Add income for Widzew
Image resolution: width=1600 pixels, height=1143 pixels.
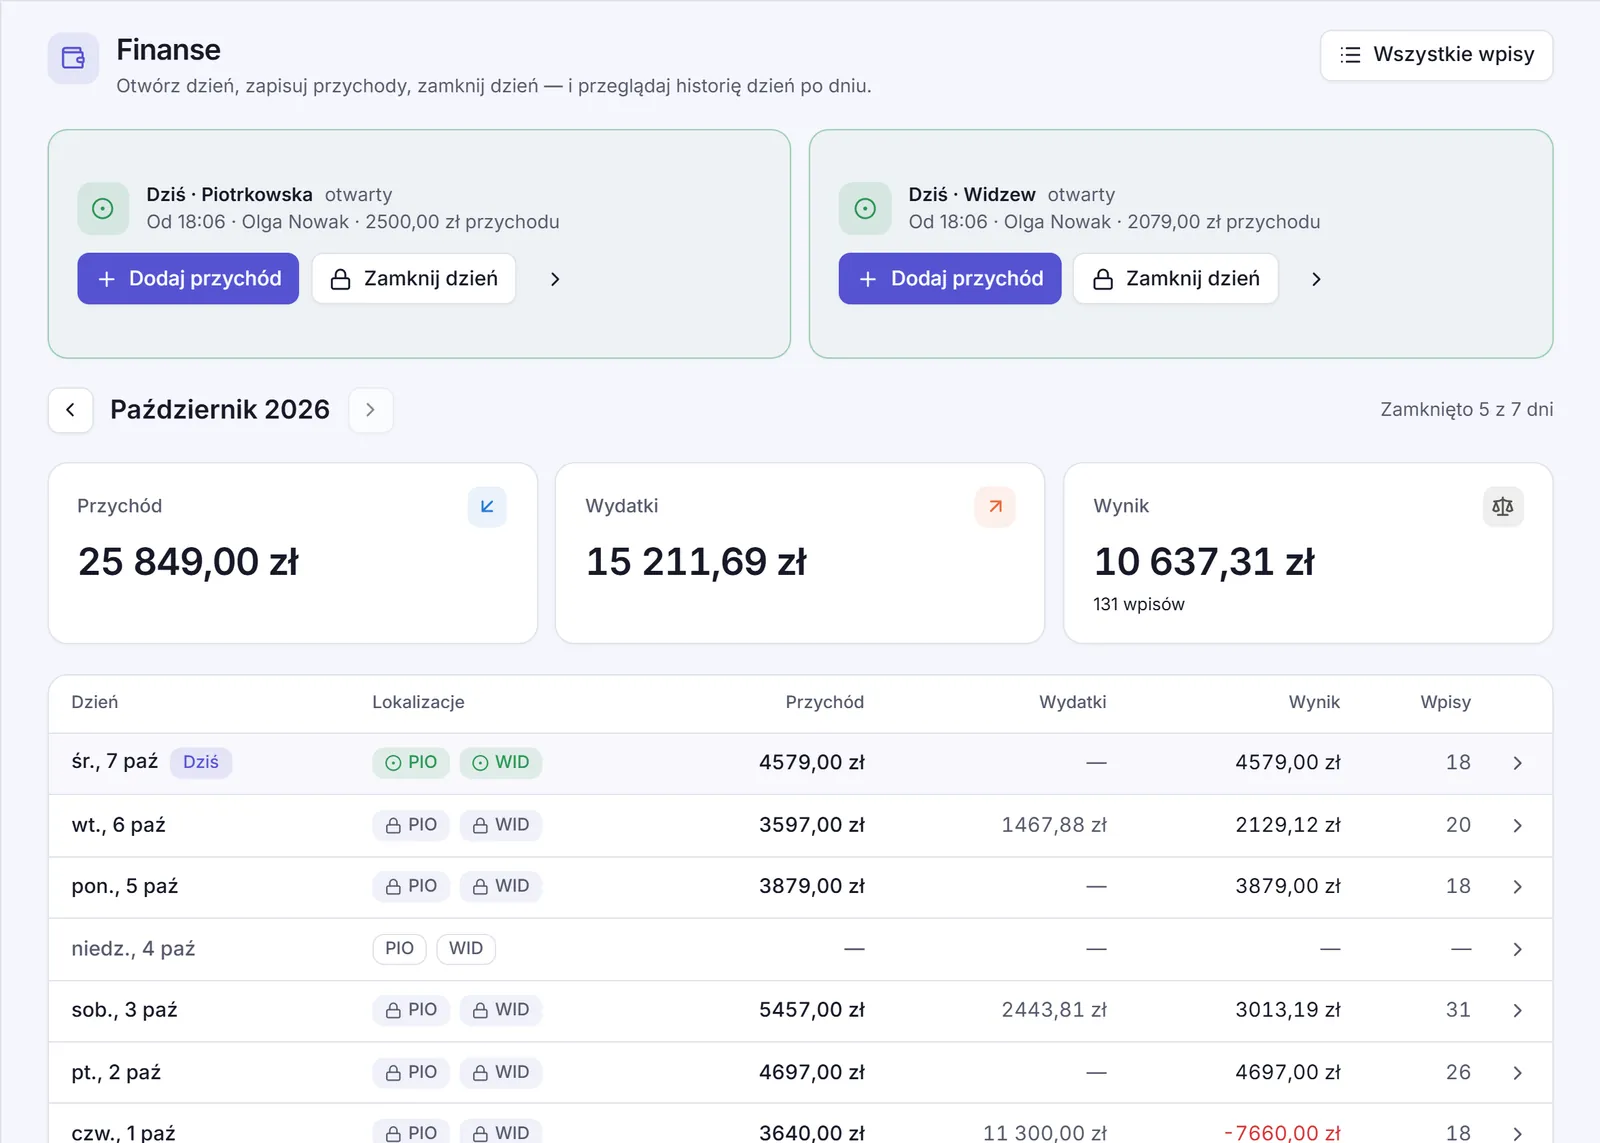(950, 279)
